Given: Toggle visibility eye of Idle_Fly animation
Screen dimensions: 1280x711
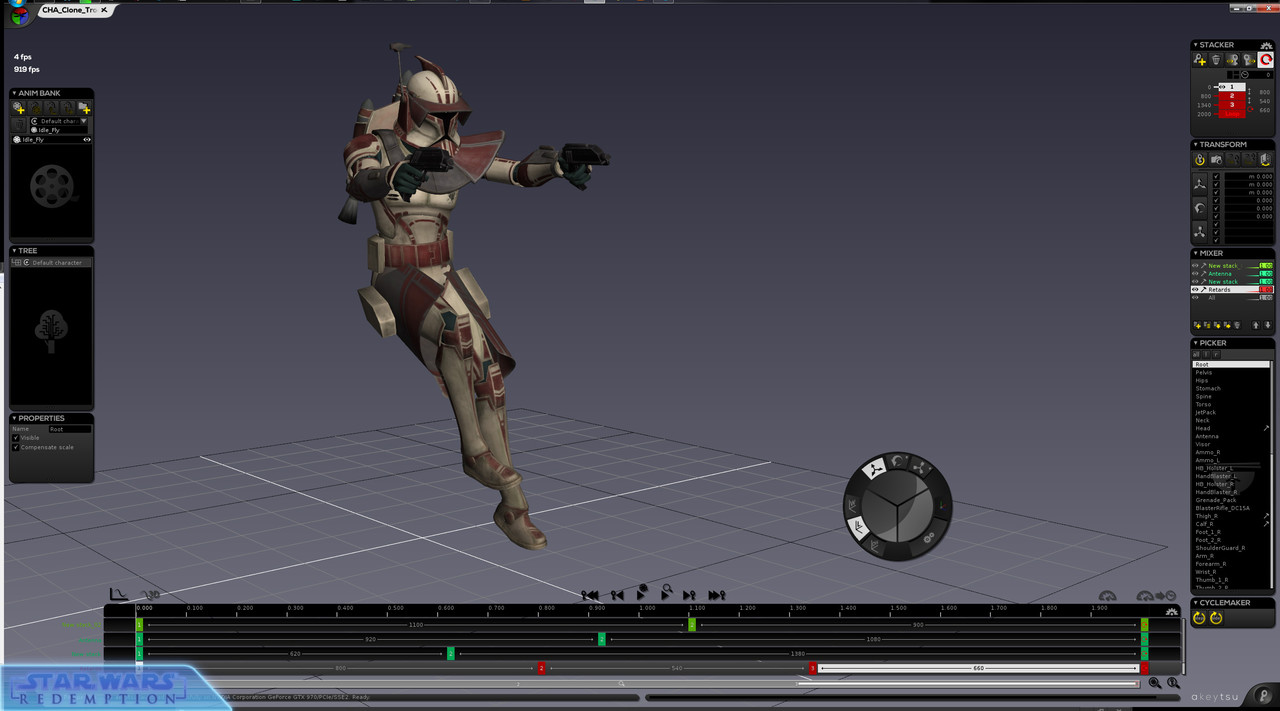Looking at the screenshot, I should pos(87,140).
